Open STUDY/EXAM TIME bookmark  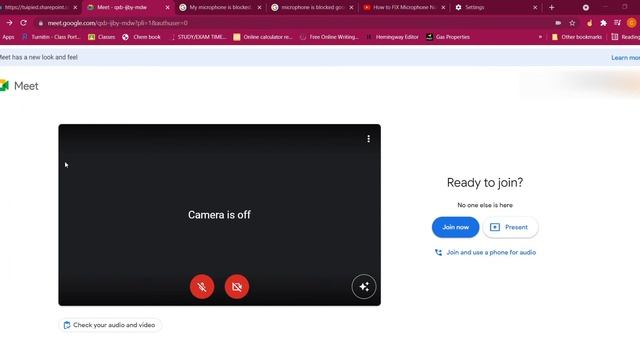tap(198, 37)
